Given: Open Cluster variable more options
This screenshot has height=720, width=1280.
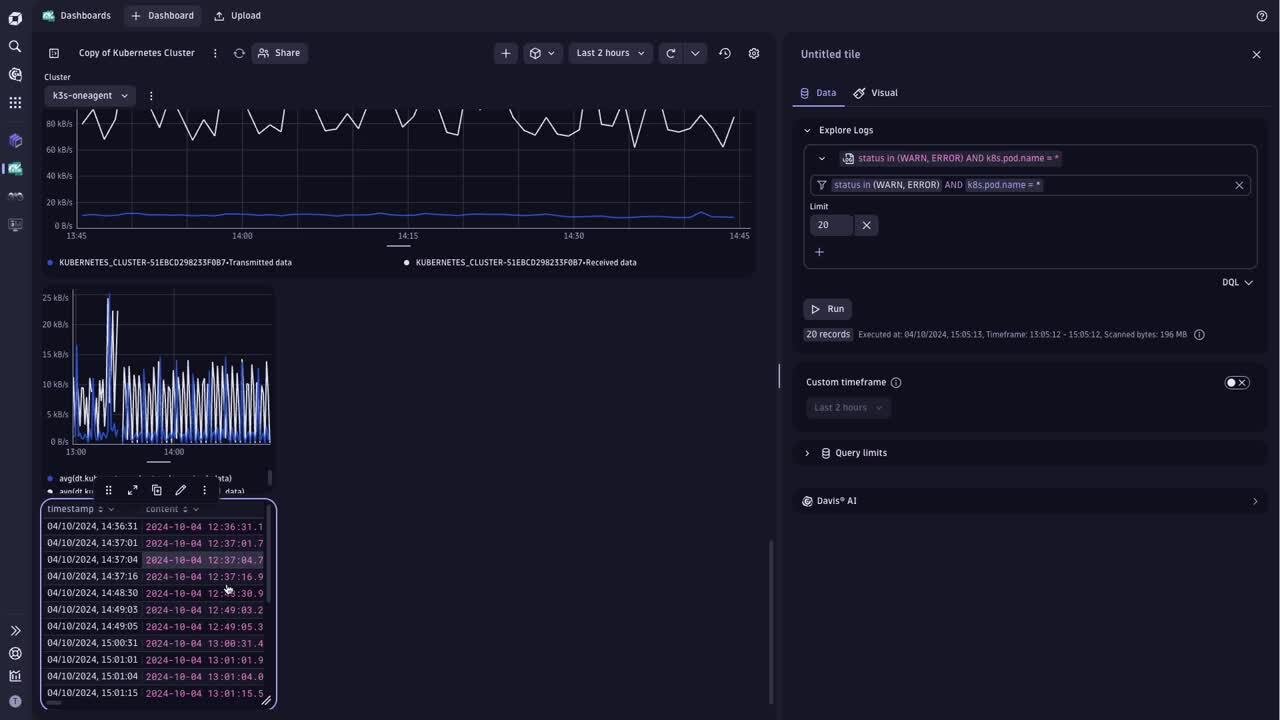Looking at the screenshot, I should 151,96.
